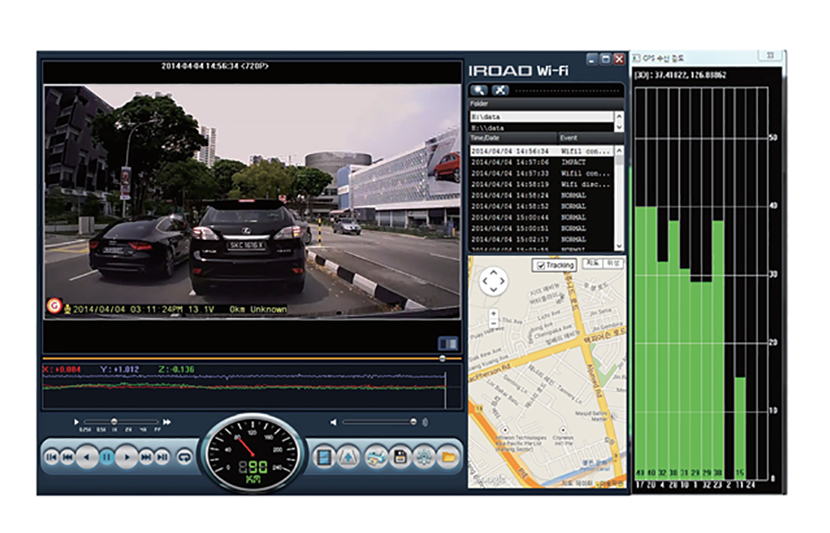Click the dashcam video frame

click(x=252, y=202)
